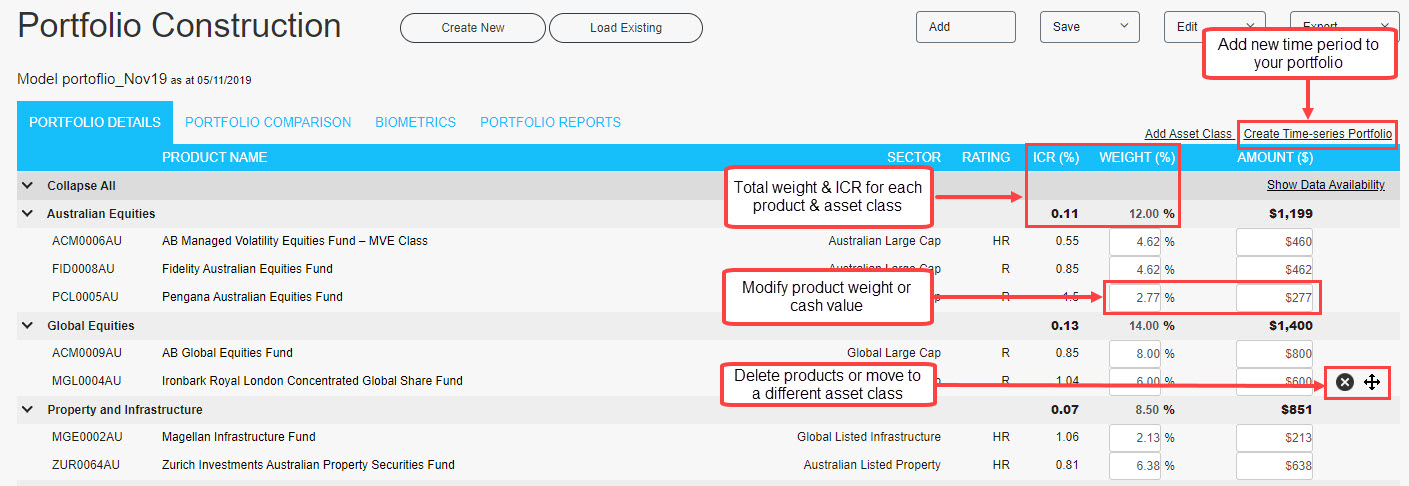Go to Portfolio Reports tab
The height and width of the screenshot is (486, 1409).
pos(550,123)
